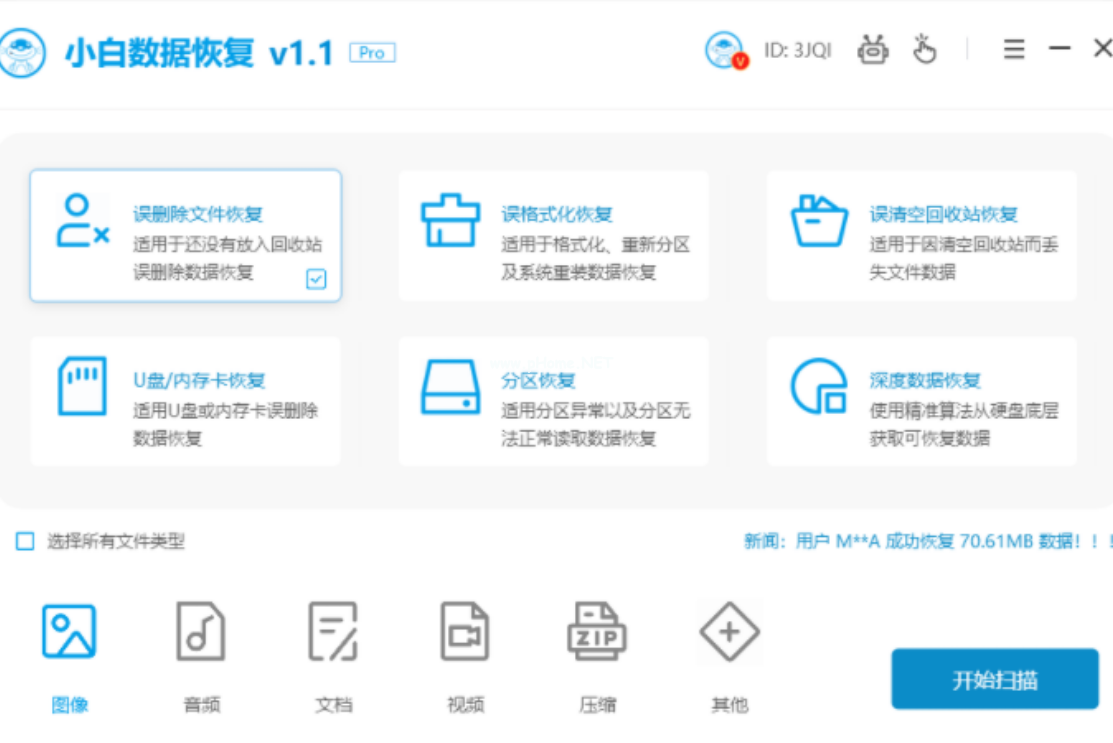This screenshot has width=1113, height=743.
Task: Open the hamburger menu
Action: point(1014,50)
